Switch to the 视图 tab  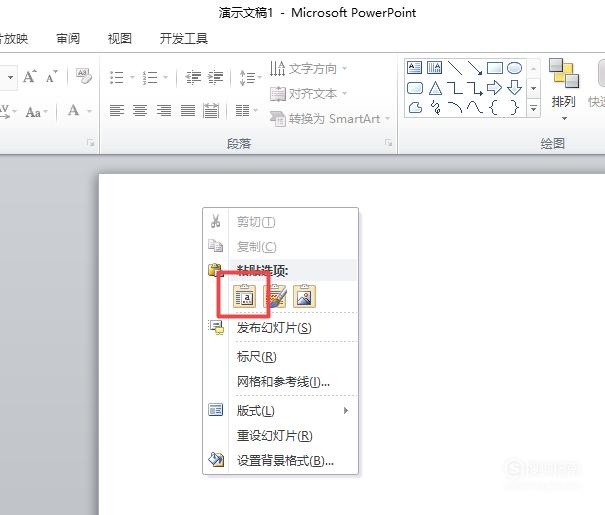point(120,39)
